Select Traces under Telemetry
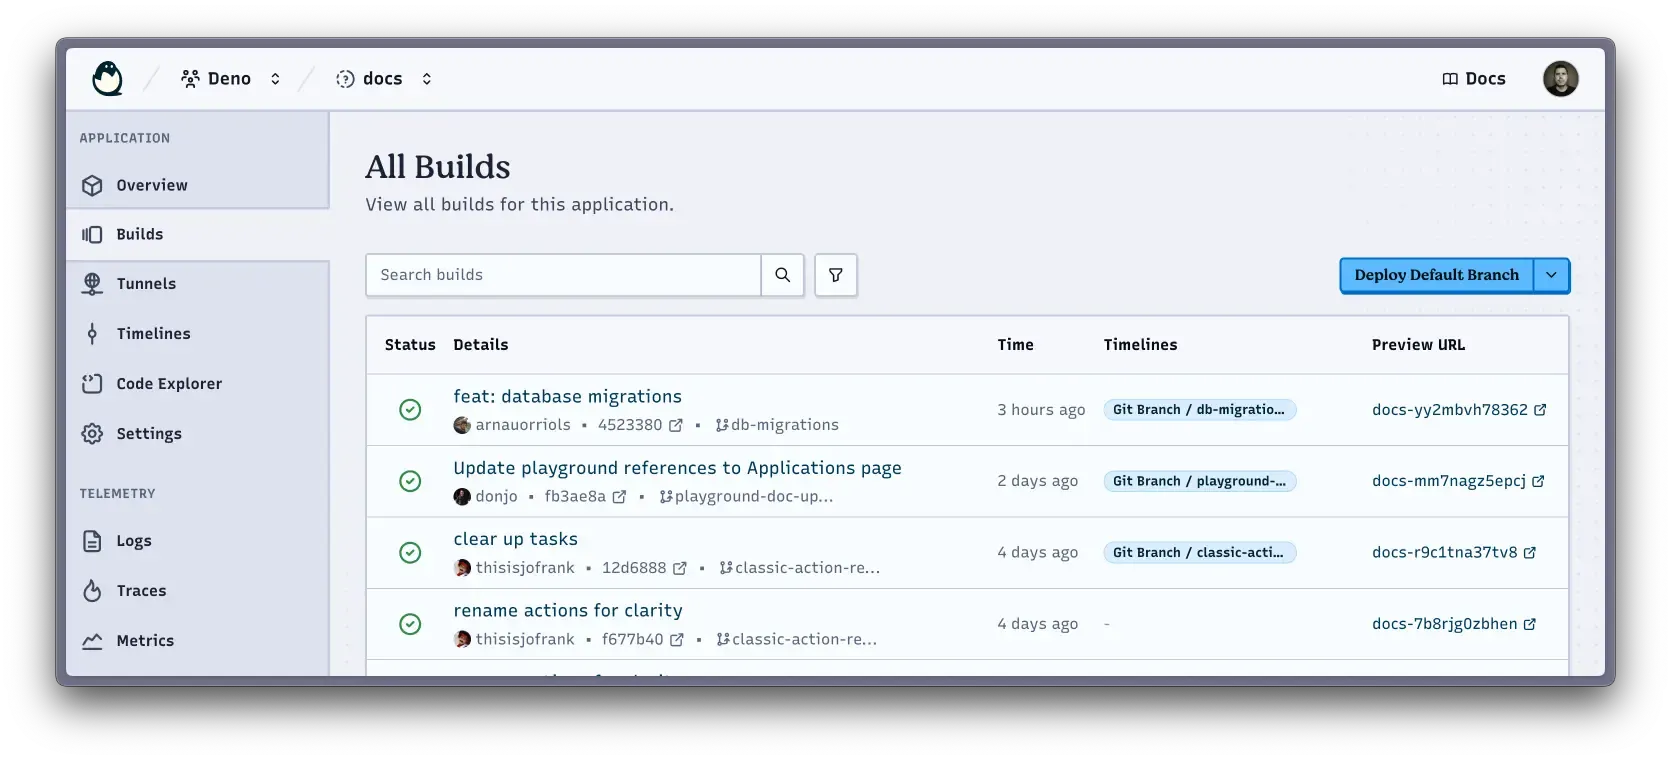Screen dimensions: 1671x760 (x=141, y=591)
